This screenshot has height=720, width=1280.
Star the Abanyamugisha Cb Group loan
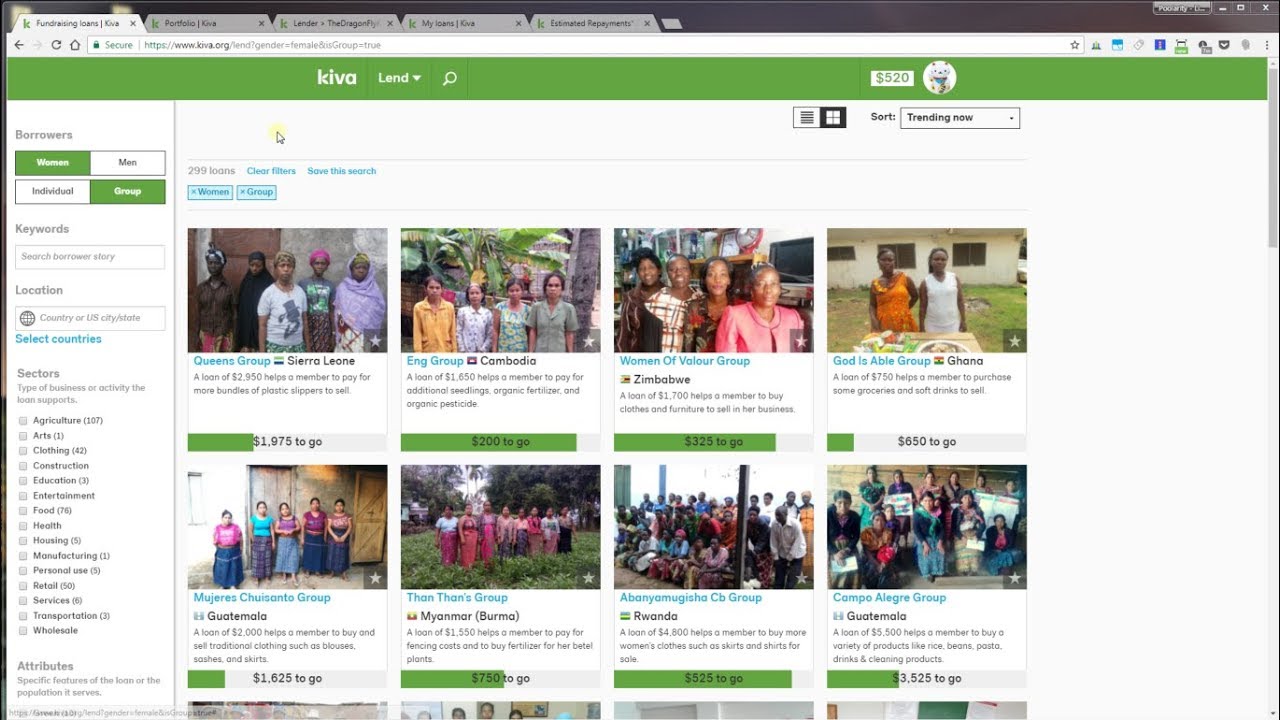point(801,578)
